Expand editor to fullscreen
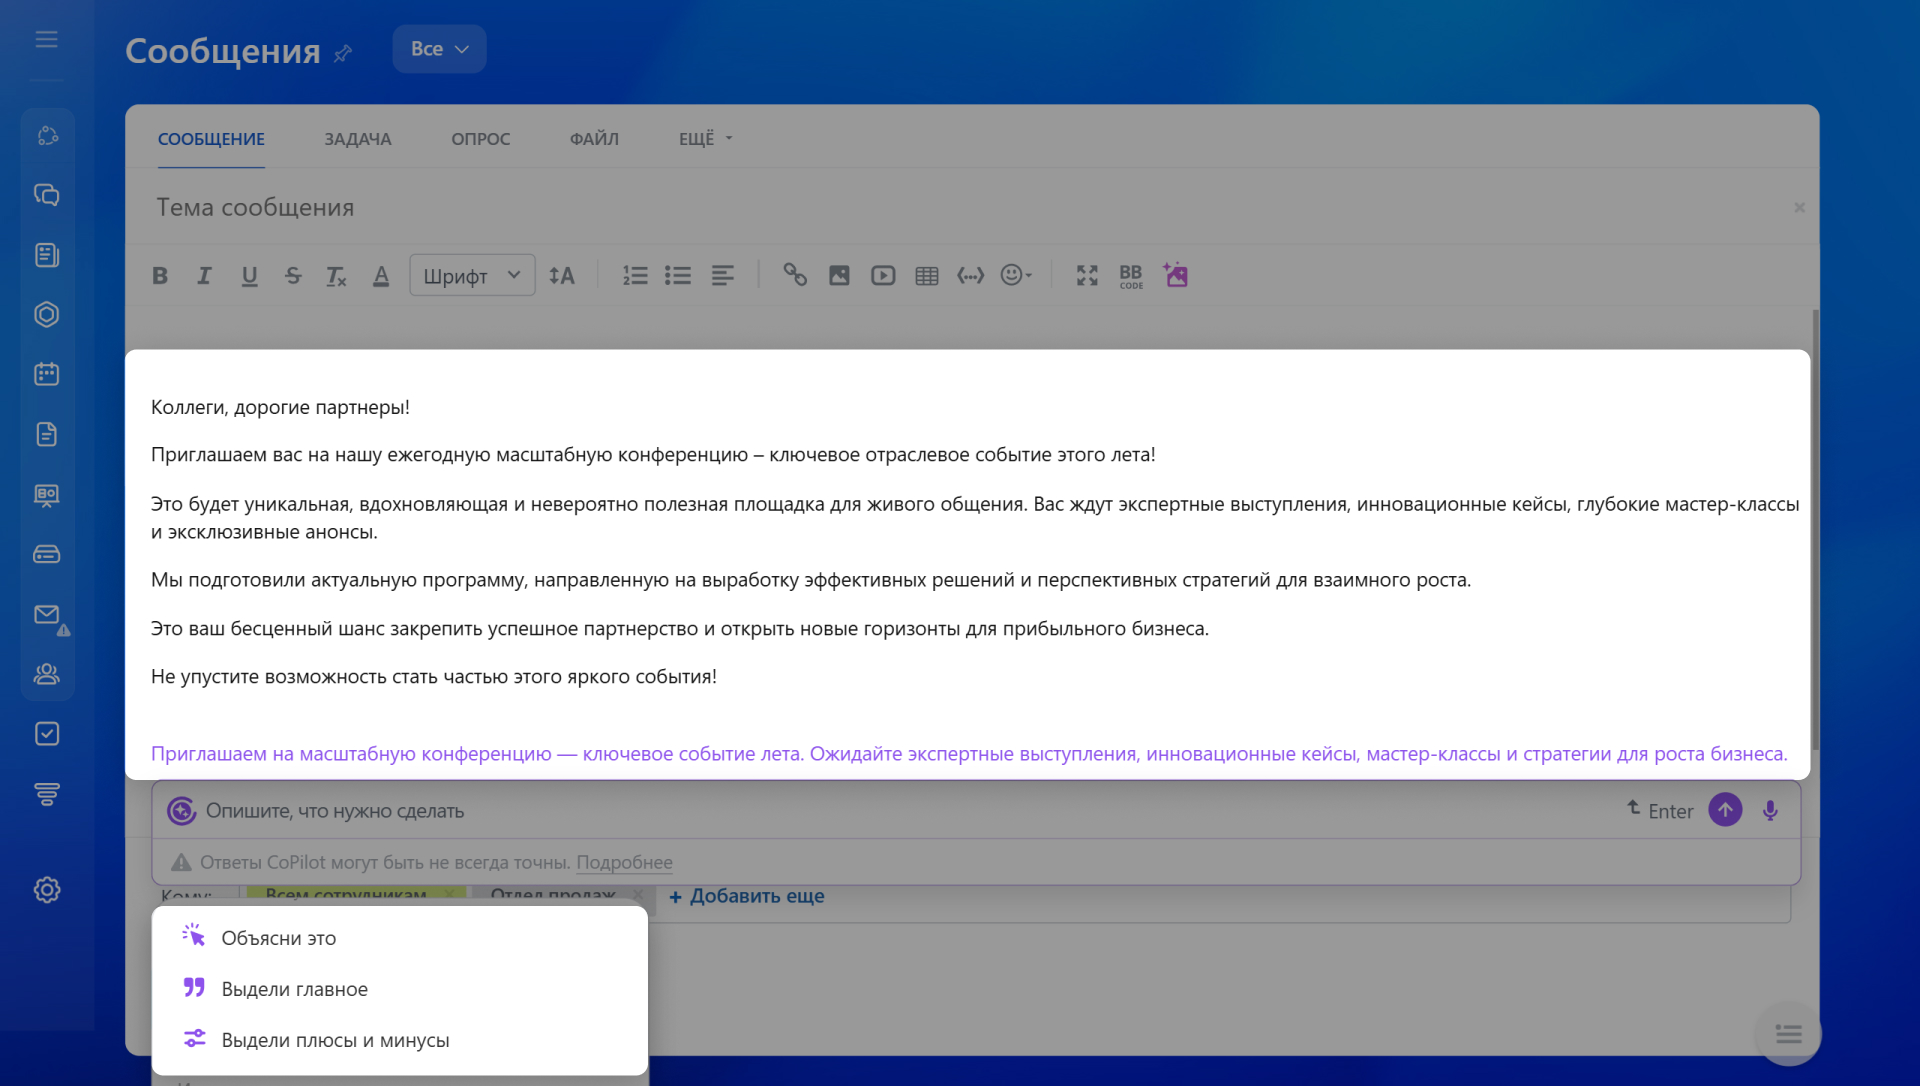The width and height of the screenshot is (1920, 1086). [x=1087, y=276]
